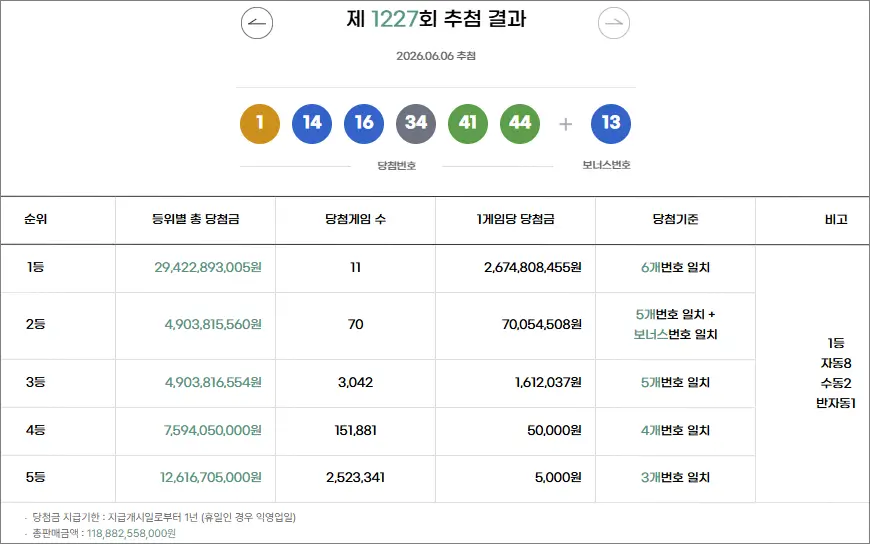Click the per-game prize 50,000원
The height and width of the screenshot is (544, 870).
click(x=554, y=430)
